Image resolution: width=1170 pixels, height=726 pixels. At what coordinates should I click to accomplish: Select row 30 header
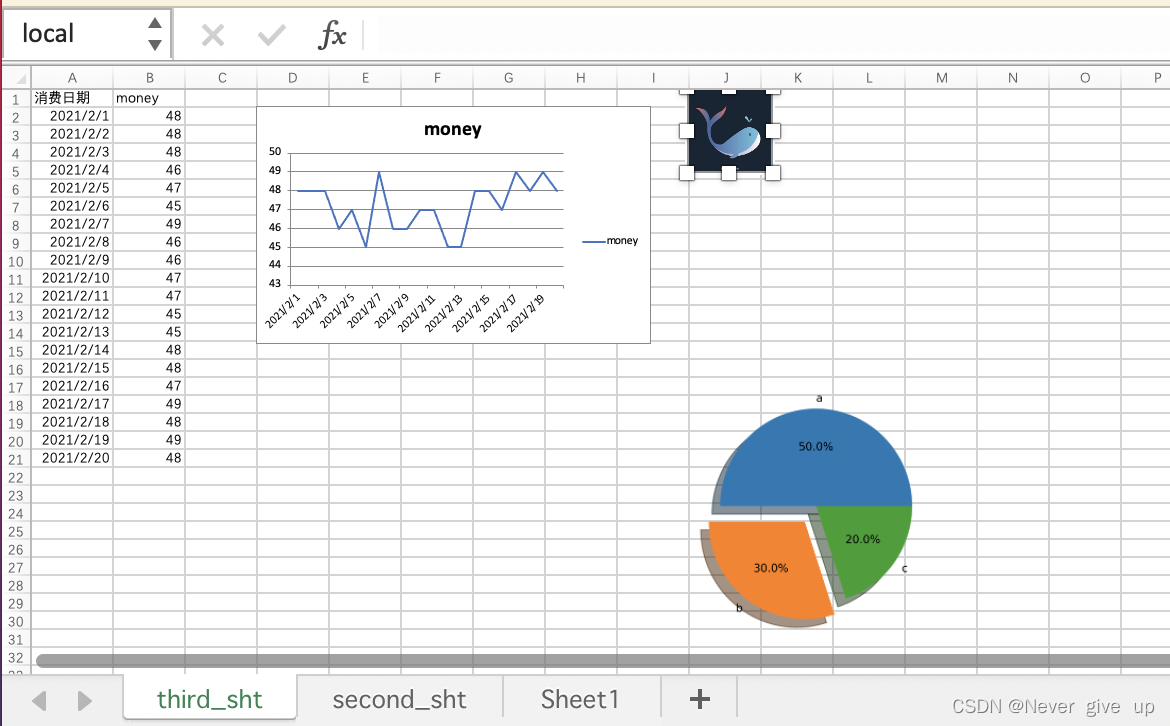(15, 622)
